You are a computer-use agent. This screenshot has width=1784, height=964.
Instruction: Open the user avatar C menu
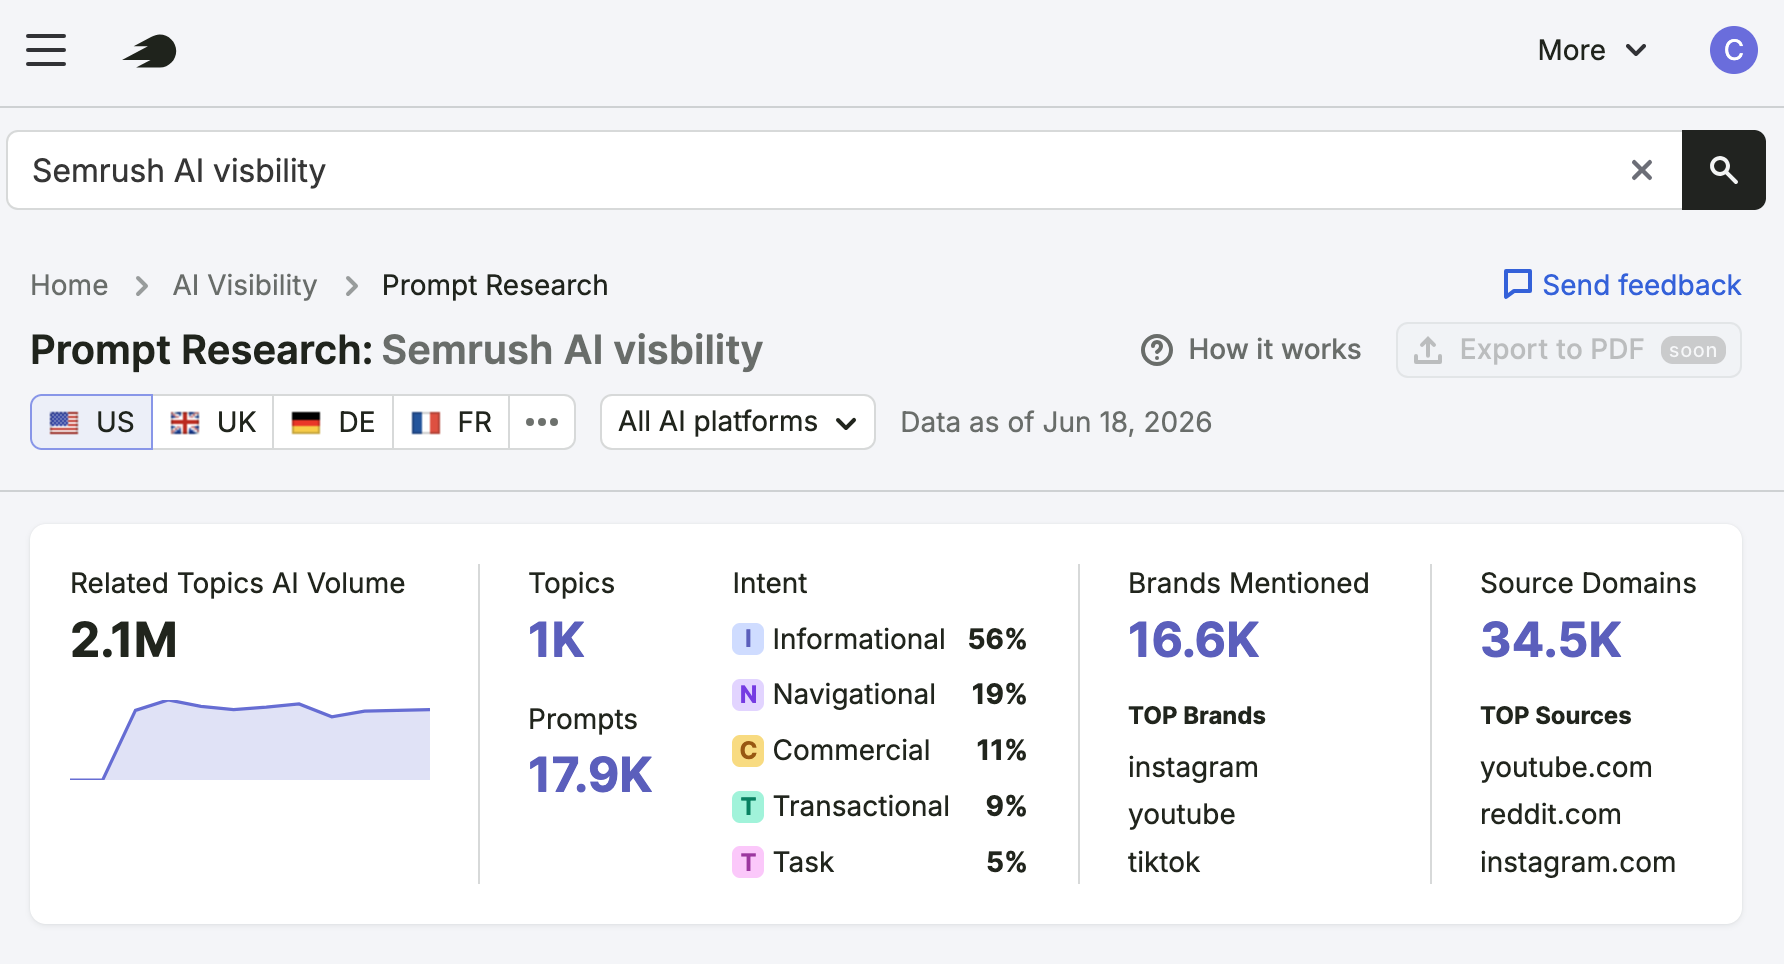[x=1733, y=50]
